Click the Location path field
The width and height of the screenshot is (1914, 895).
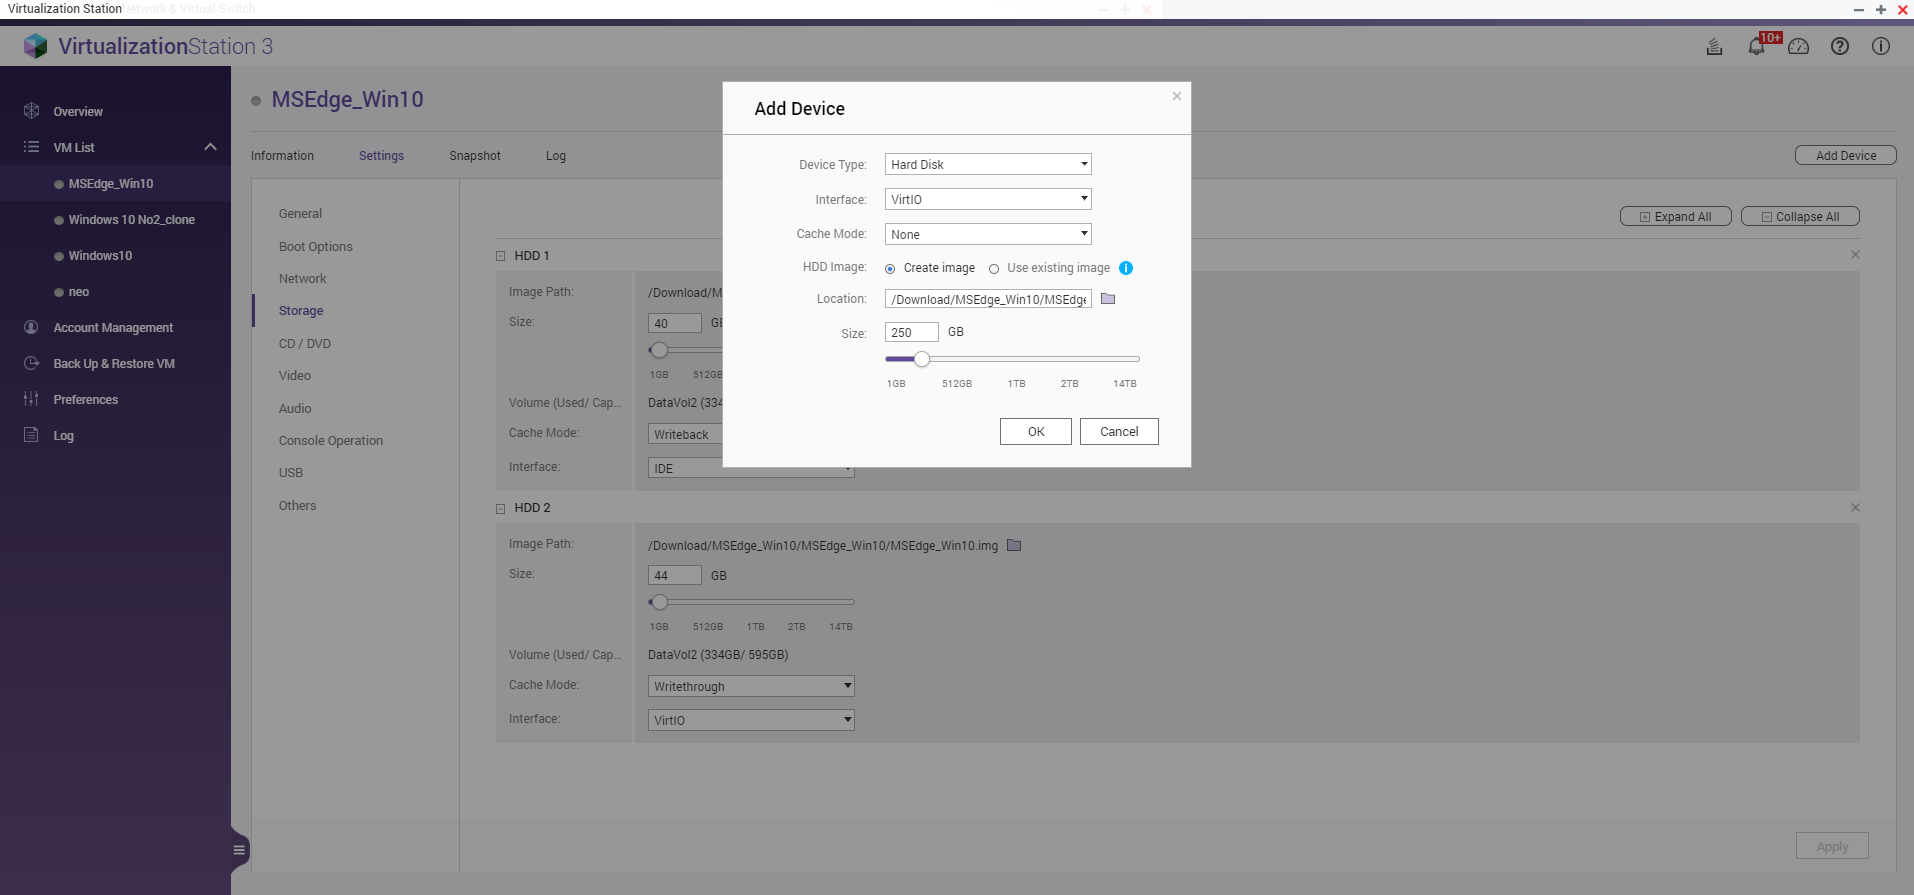(x=988, y=299)
